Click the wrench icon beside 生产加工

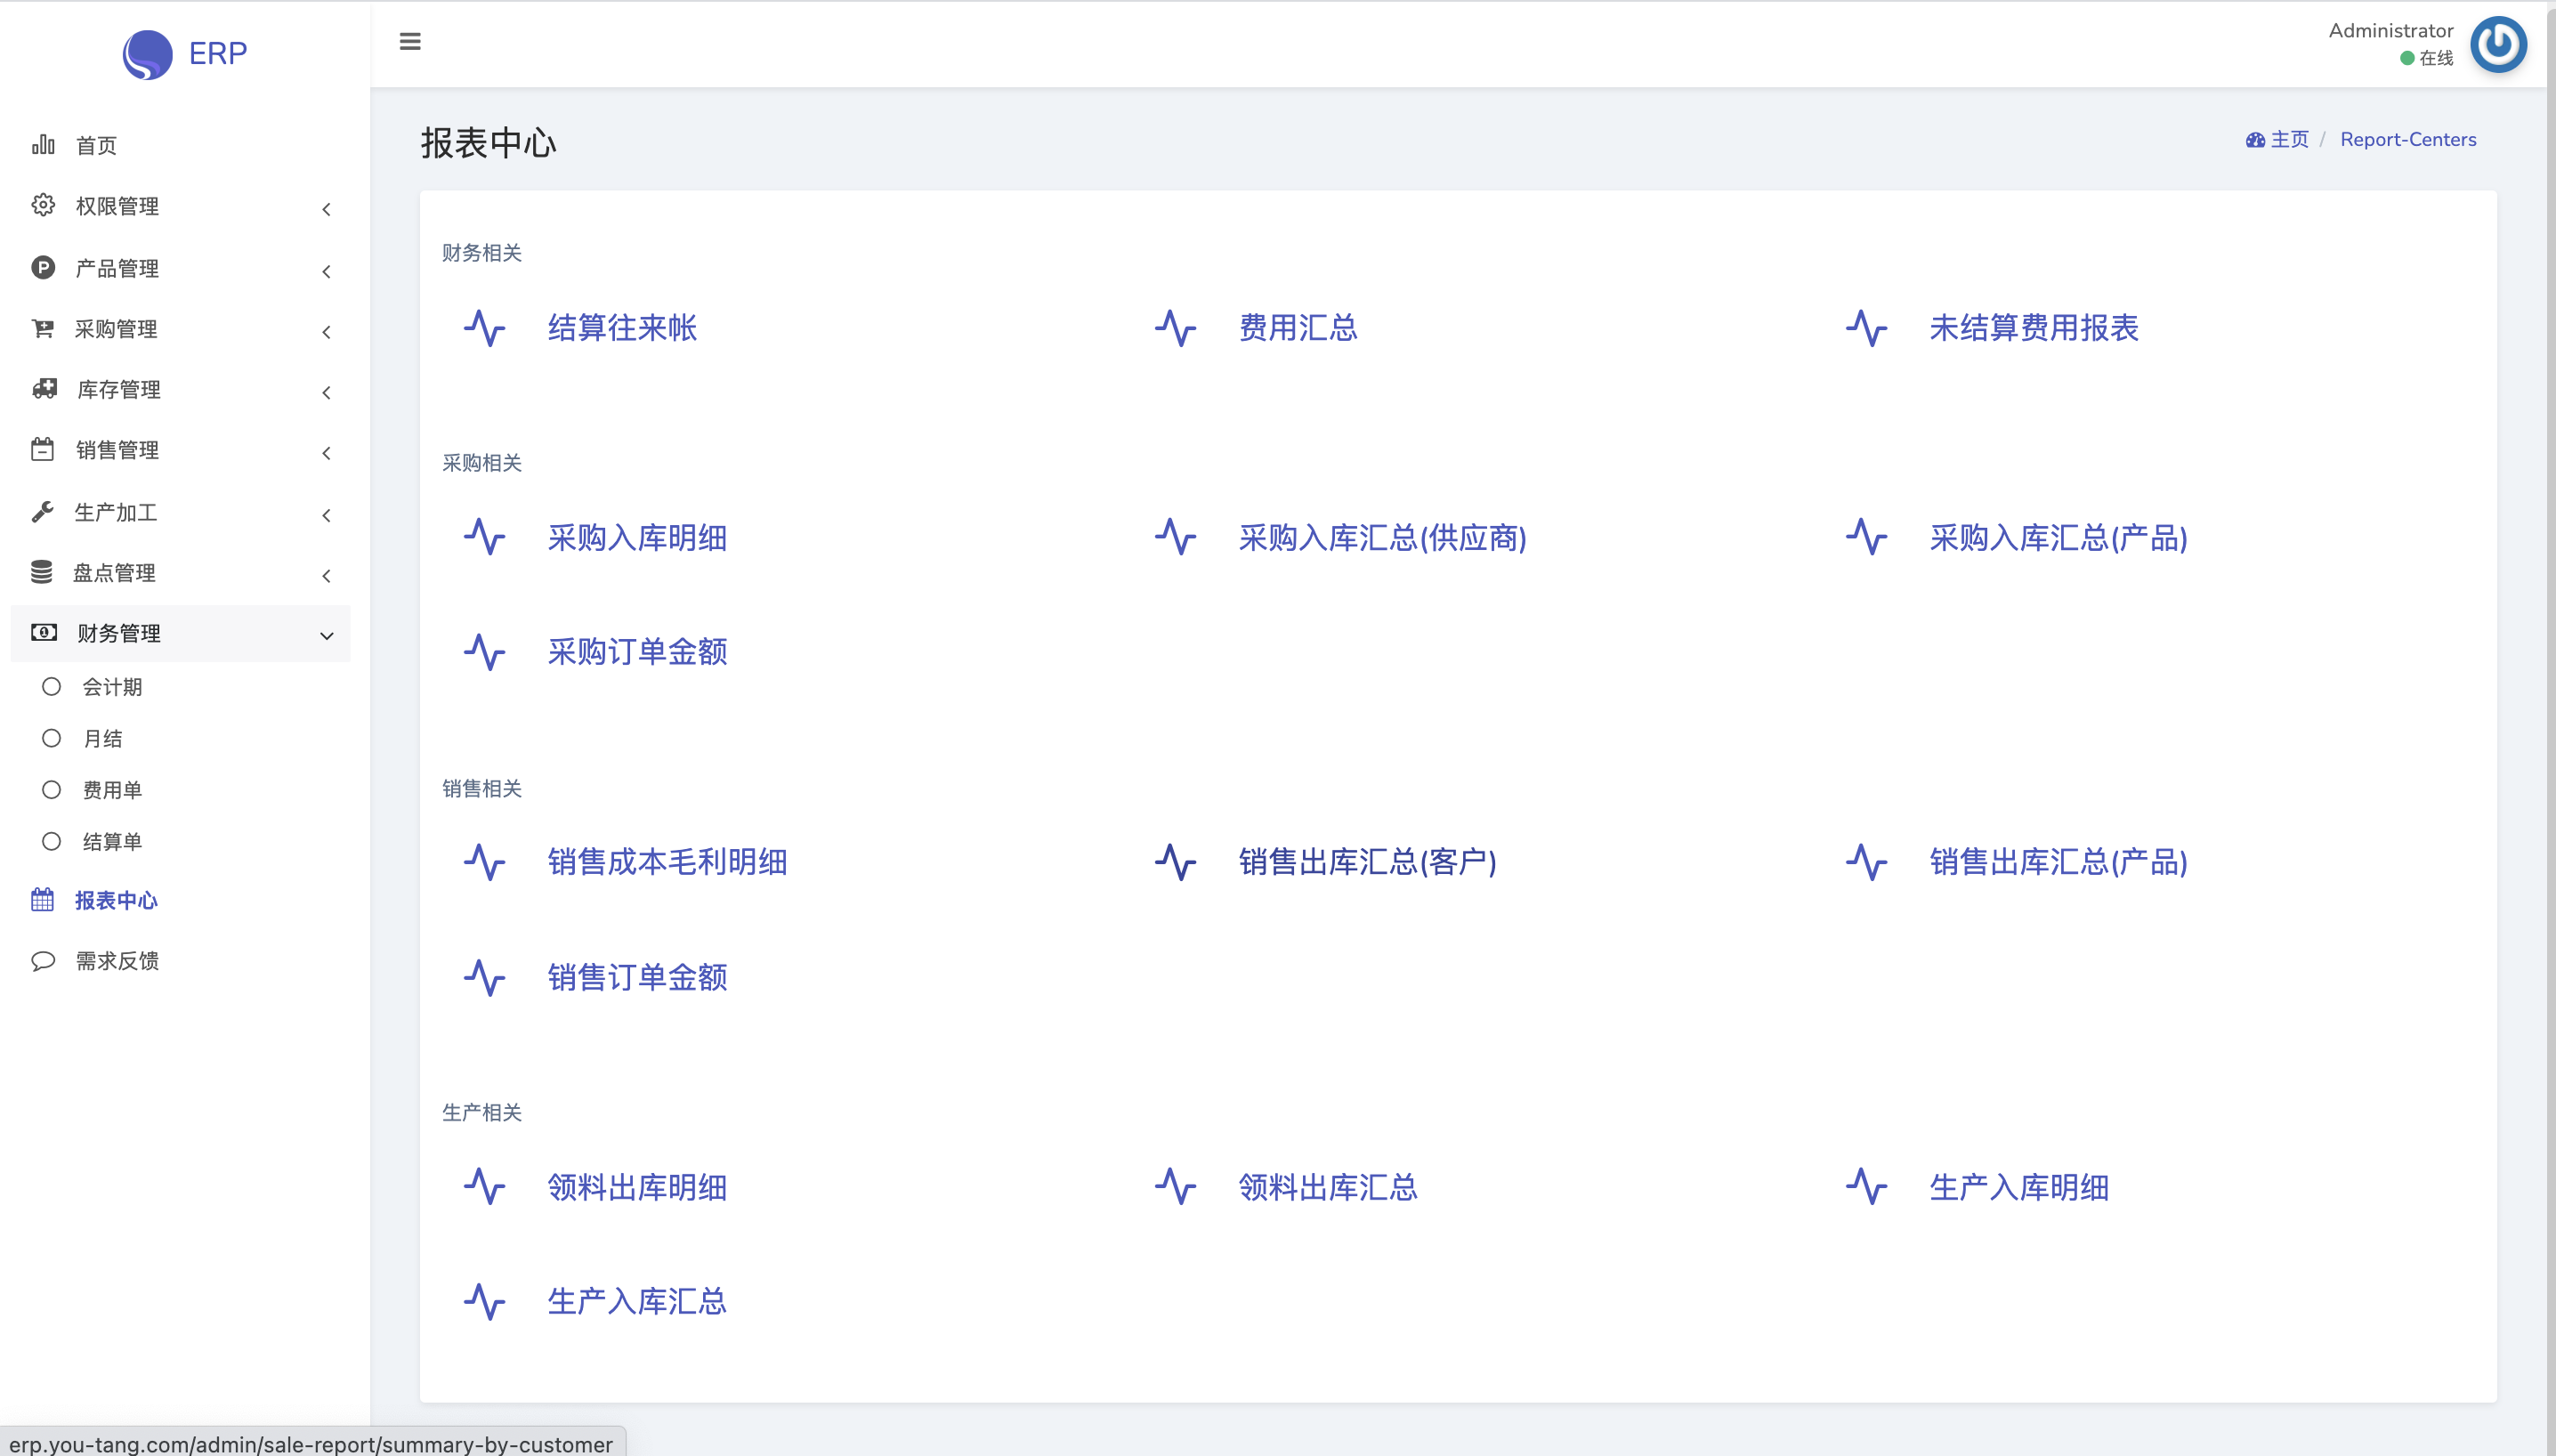point(43,512)
